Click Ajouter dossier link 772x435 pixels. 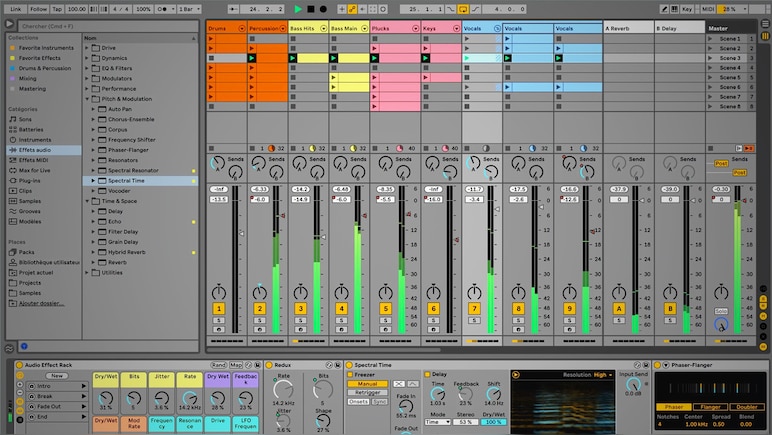click(x=41, y=303)
